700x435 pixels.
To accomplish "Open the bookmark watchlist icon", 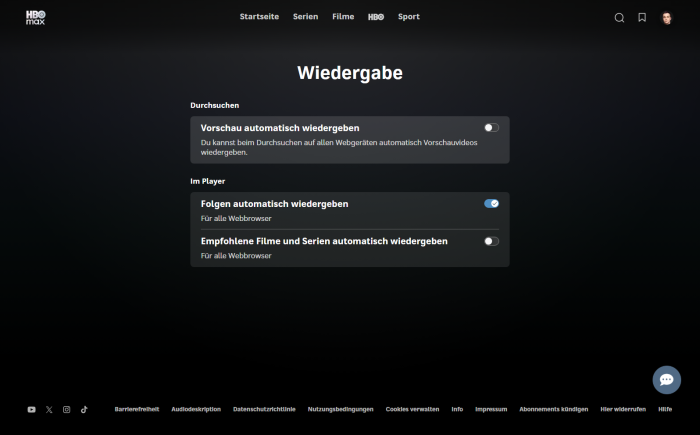I will pyautogui.click(x=642, y=17).
